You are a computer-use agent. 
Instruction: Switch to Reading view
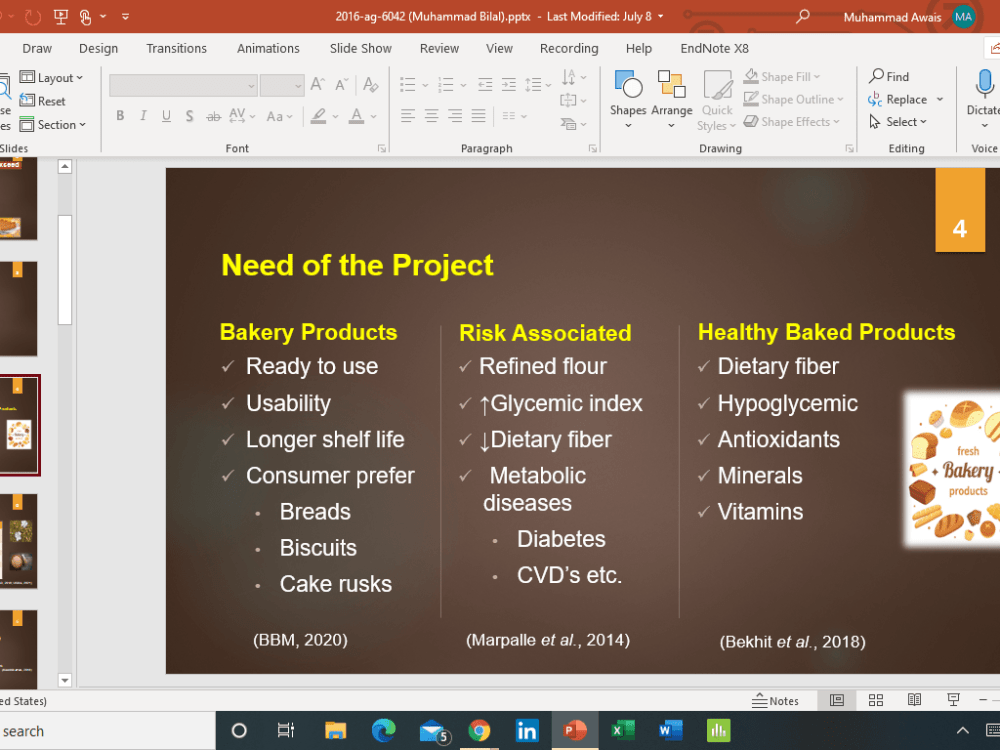[915, 700]
